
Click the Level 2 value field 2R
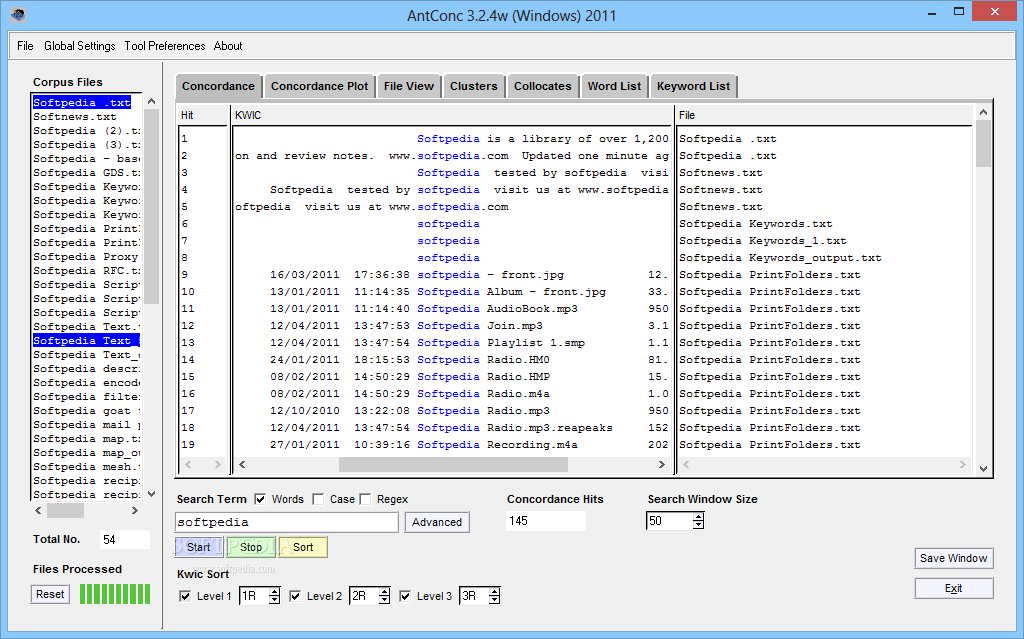click(364, 596)
